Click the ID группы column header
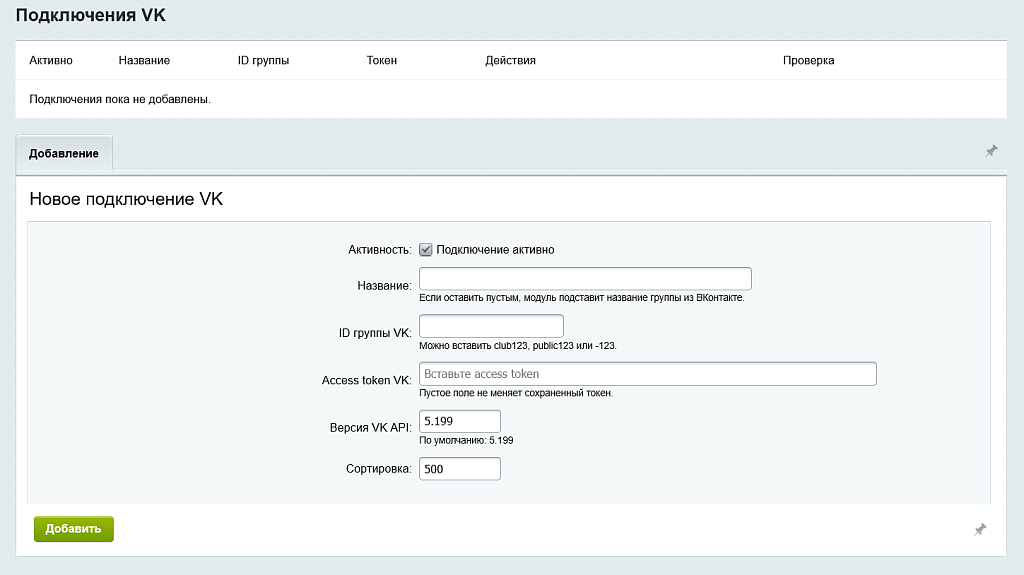Image resolution: width=1024 pixels, height=575 pixels. coord(263,60)
